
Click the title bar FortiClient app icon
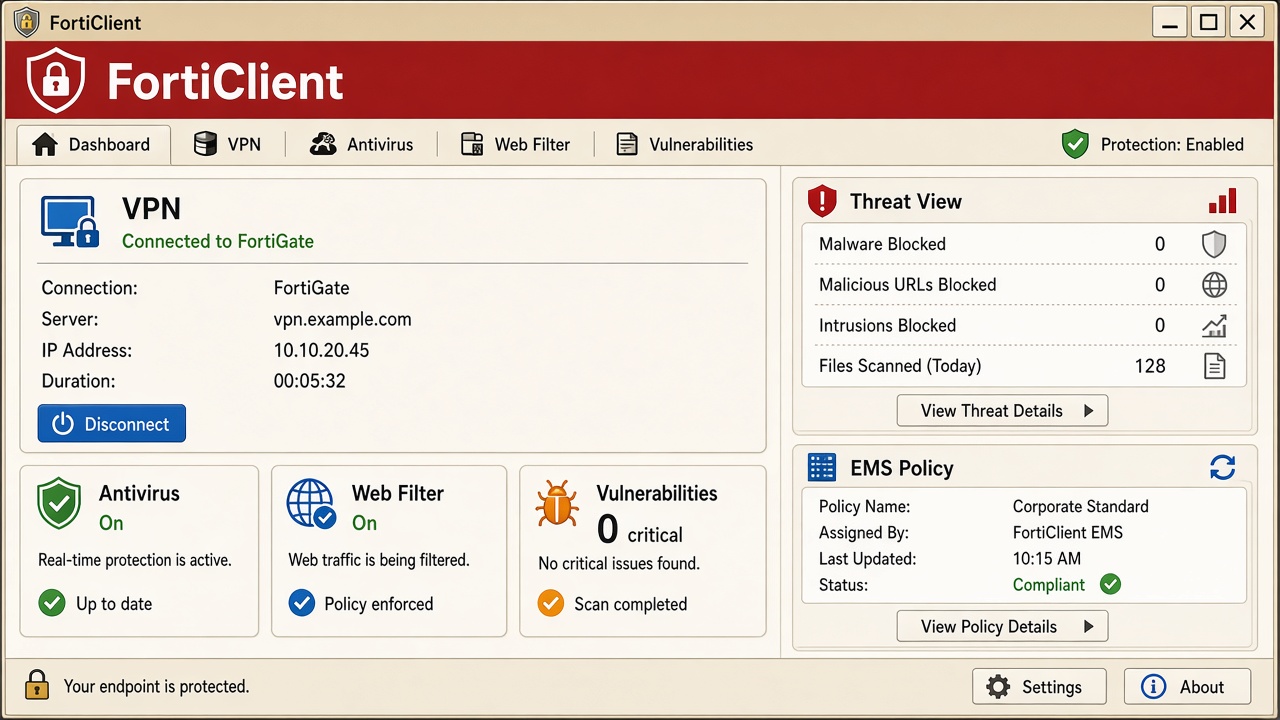[26, 21]
